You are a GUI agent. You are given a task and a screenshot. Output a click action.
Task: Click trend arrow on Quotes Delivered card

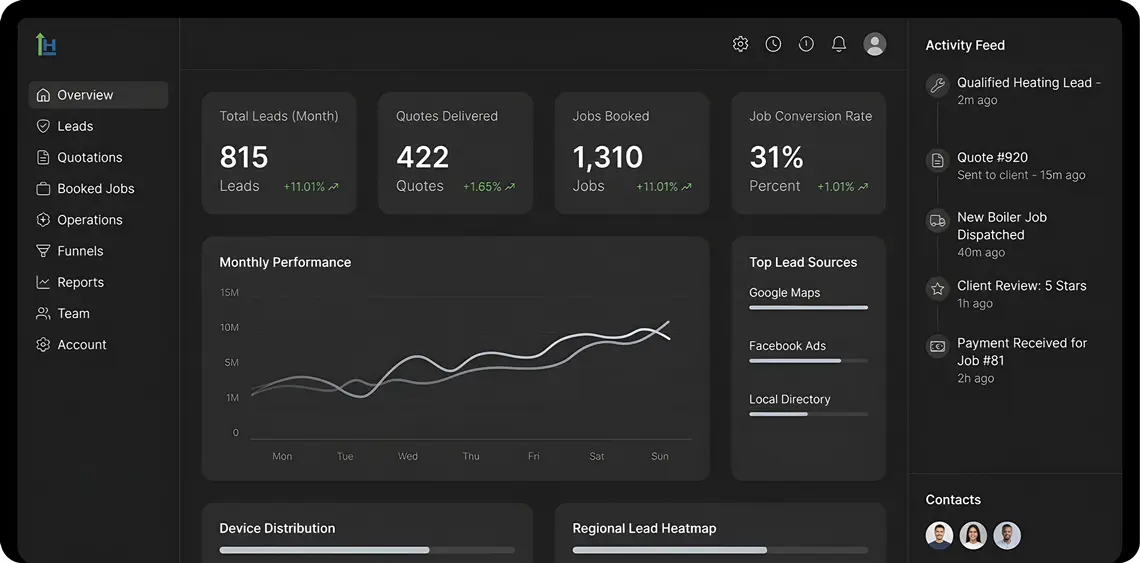point(510,187)
